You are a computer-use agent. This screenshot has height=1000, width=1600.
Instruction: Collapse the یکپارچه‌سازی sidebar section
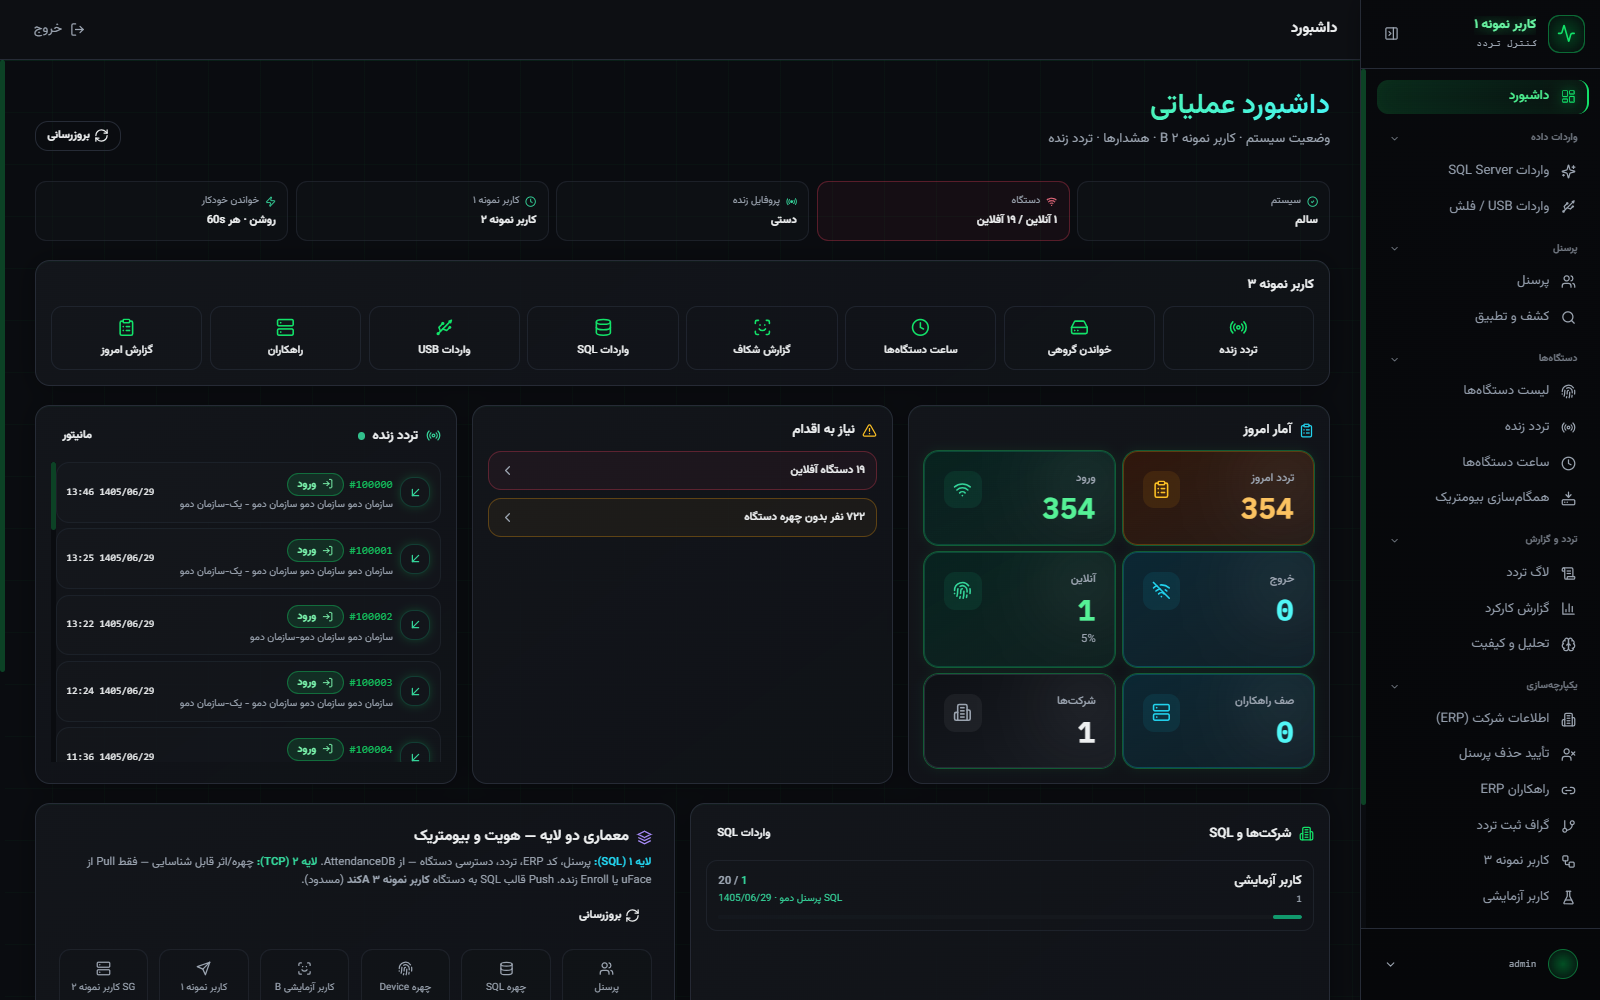tap(1394, 686)
